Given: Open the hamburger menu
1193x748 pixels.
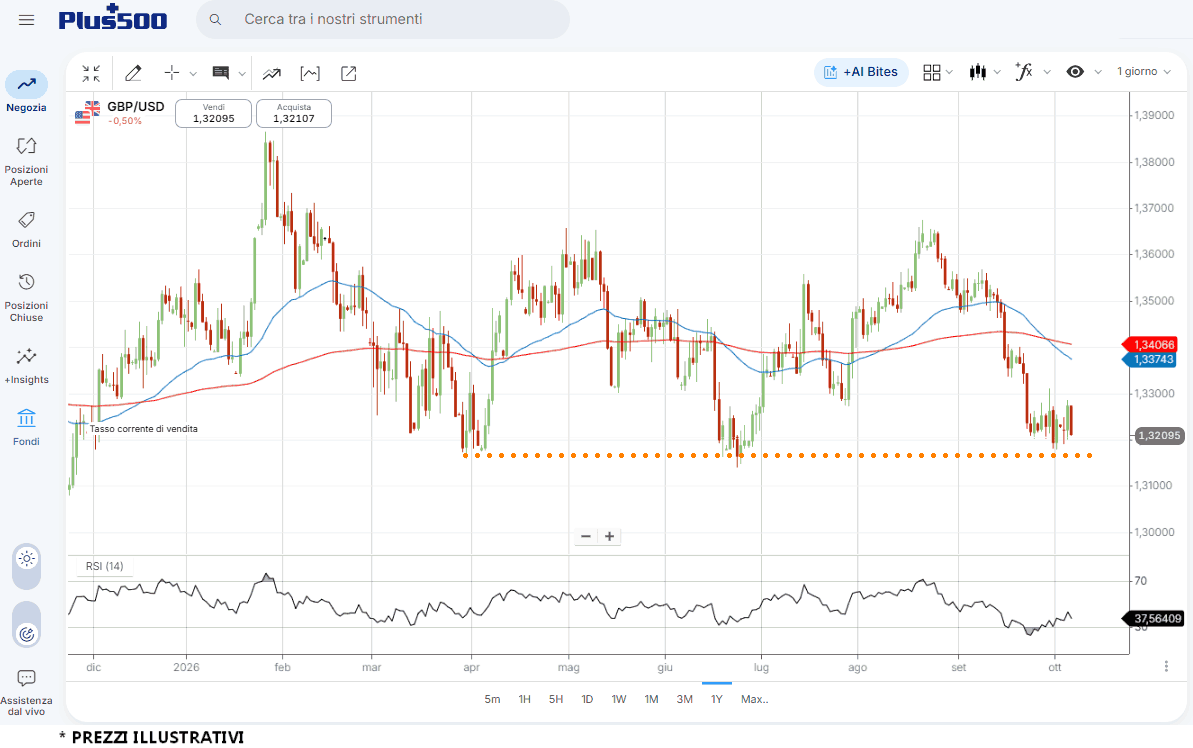Looking at the screenshot, I should 27,20.
